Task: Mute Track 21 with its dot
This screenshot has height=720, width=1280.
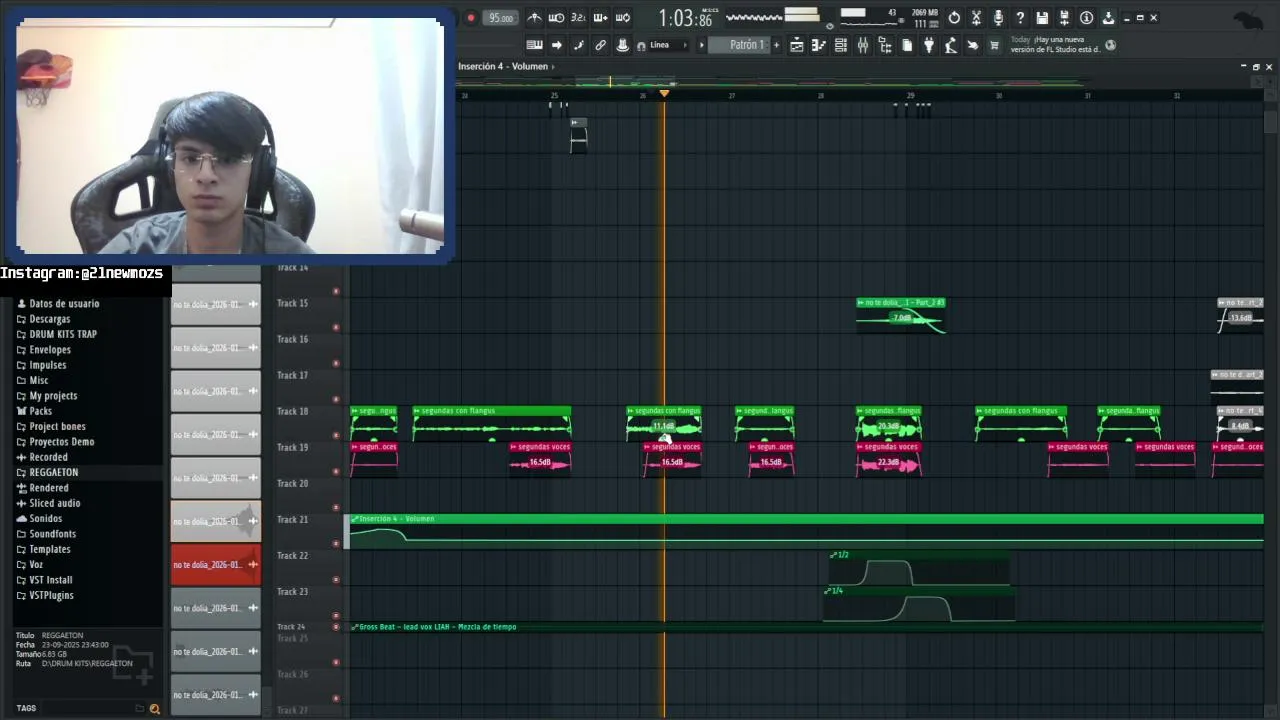Action: click(336, 543)
